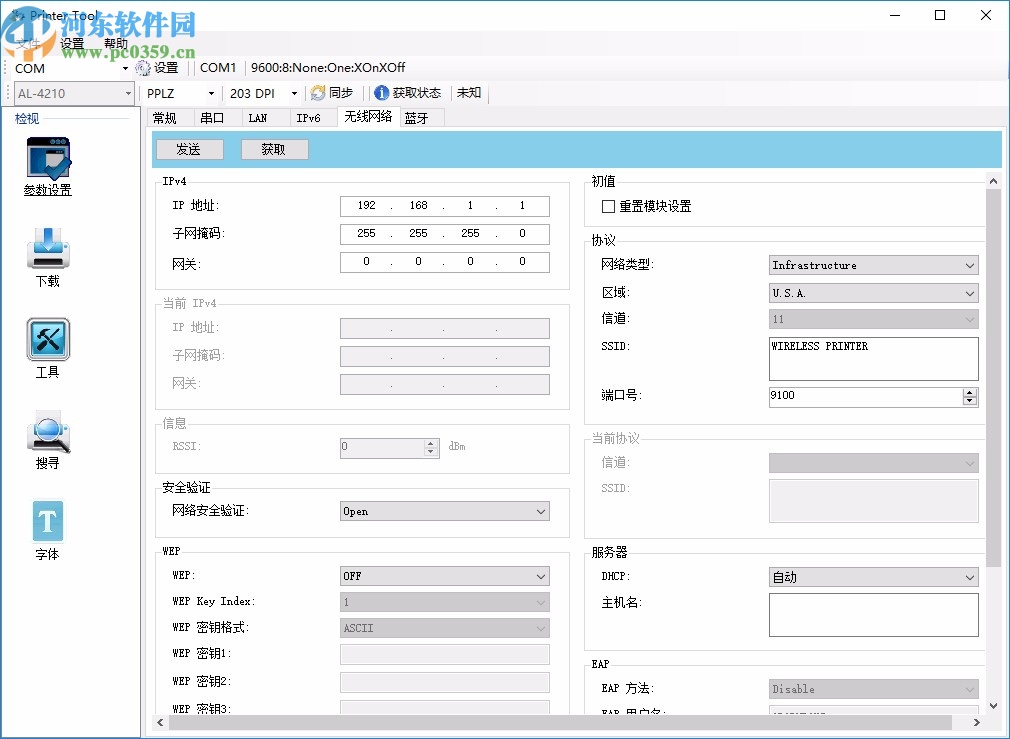Viewport: 1010px width, 739px height.
Task: Click the SSID field showing WIRELESS PRINTER
Action: click(872, 358)
